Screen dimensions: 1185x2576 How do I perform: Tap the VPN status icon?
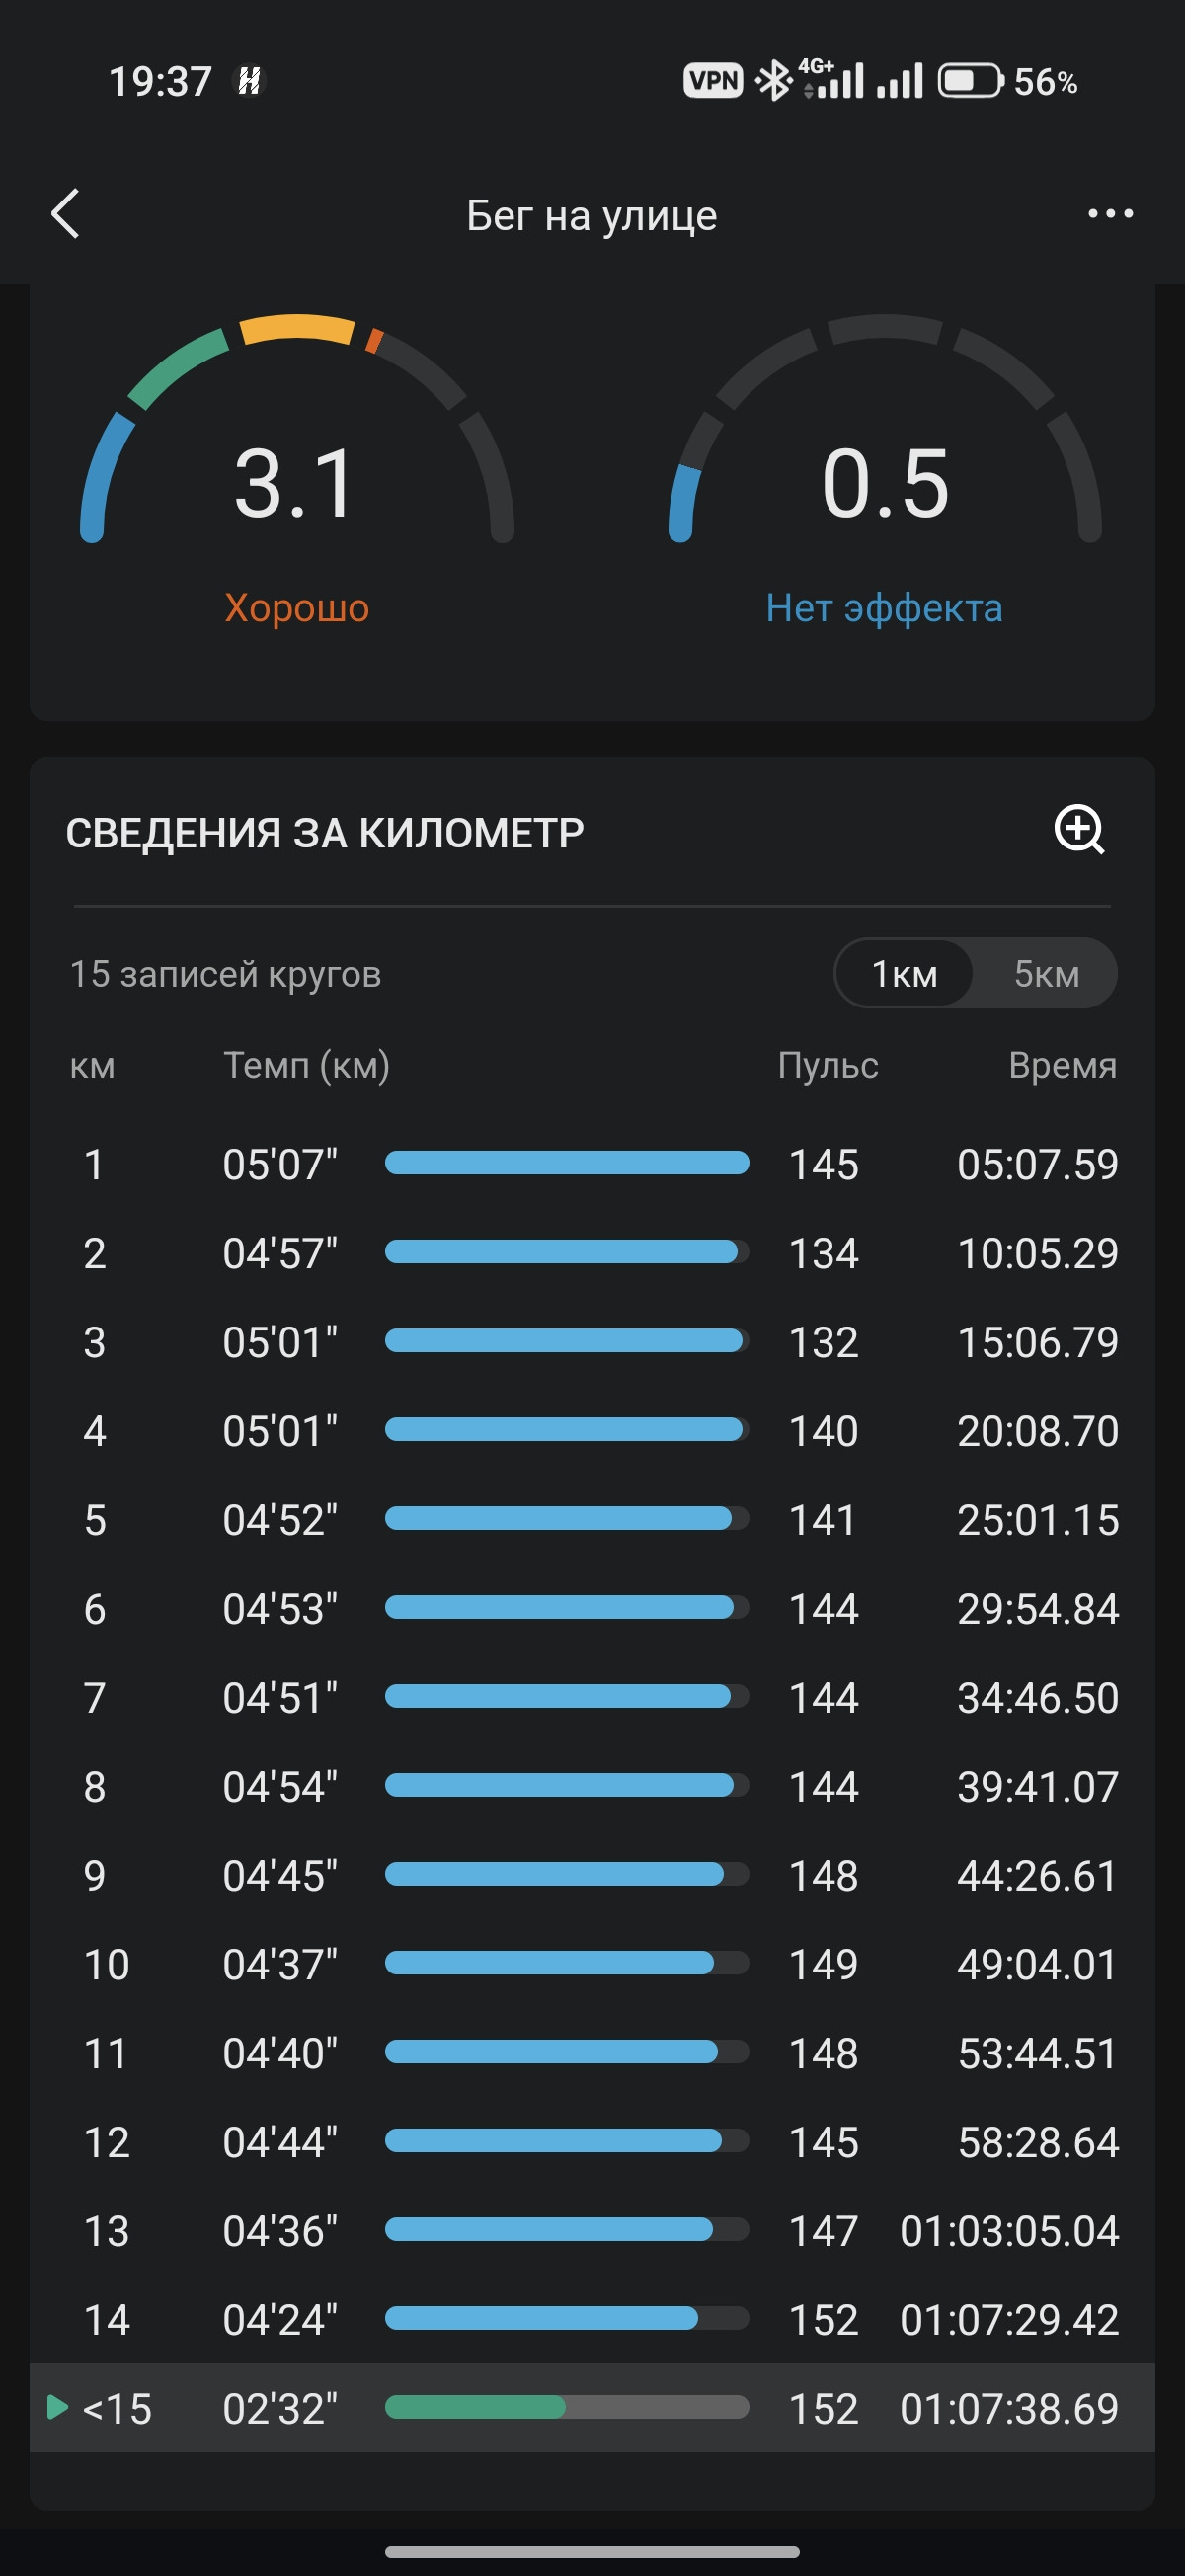click(x=713, y=81)
